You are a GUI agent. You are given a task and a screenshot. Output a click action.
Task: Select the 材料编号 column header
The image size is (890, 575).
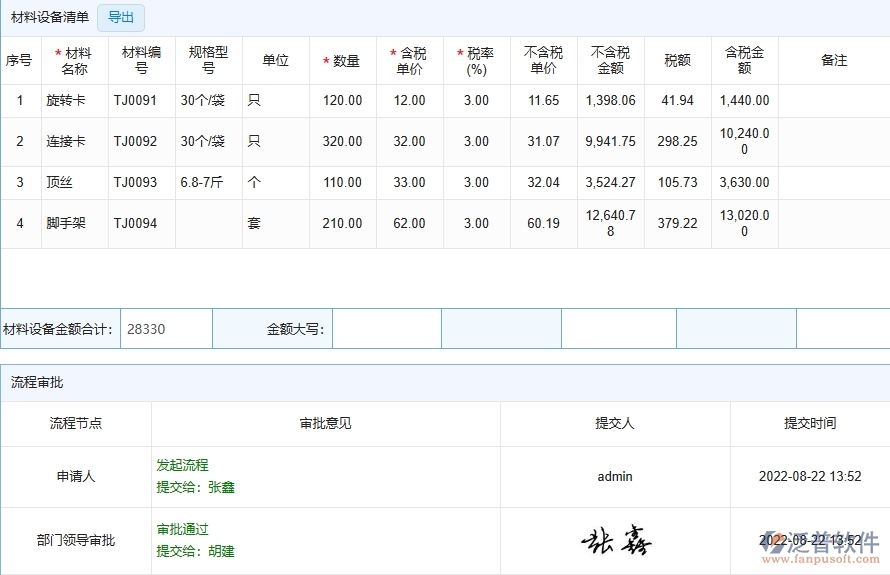pos(141,60)
